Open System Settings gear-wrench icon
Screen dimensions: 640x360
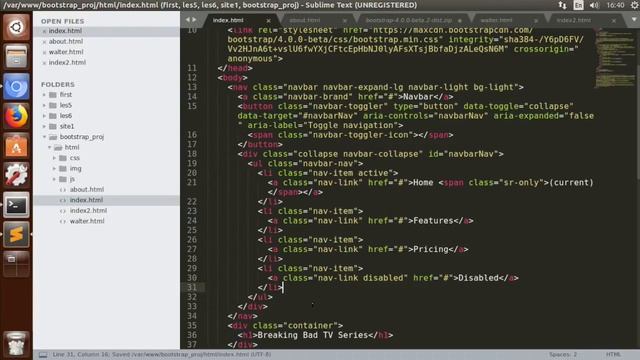tap(16, 176)
